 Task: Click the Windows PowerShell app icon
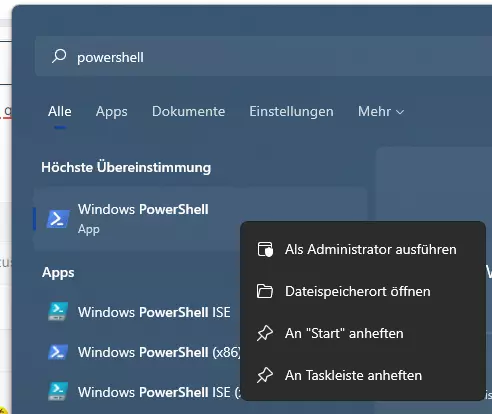click(x=58, y=219)
